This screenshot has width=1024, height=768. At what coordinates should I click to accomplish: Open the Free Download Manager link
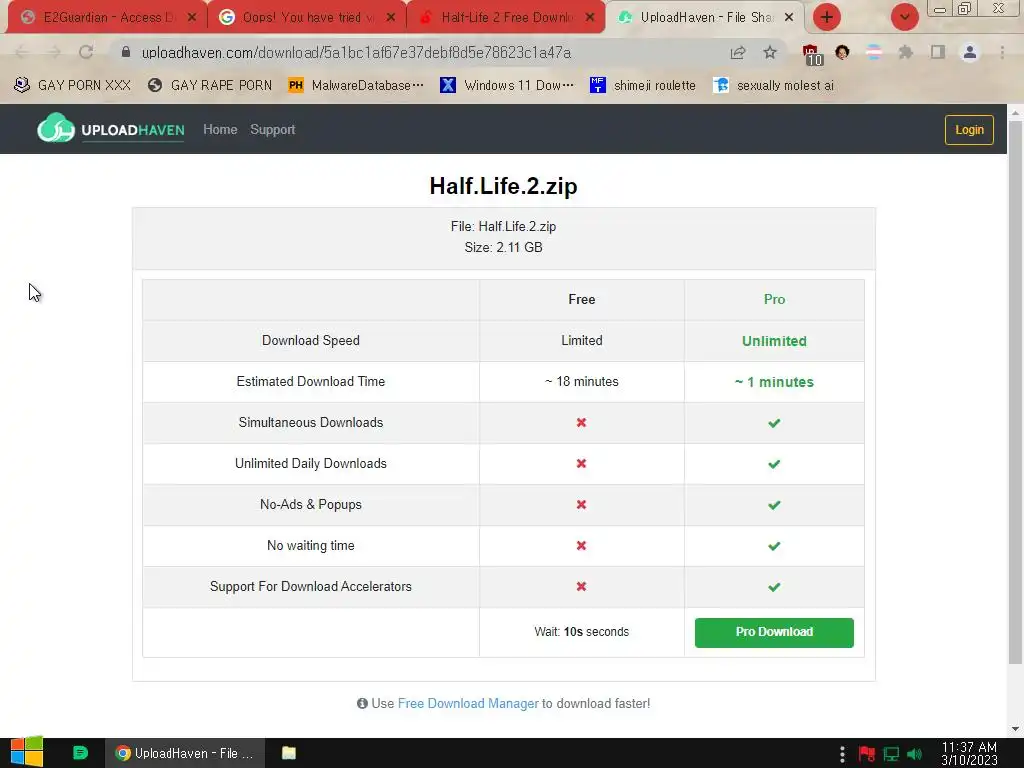point(468,703)
